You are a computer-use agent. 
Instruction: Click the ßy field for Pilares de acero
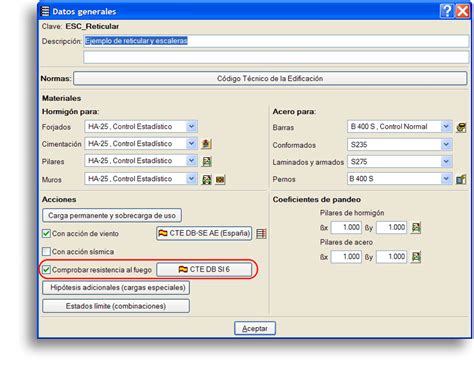[392, 257]
